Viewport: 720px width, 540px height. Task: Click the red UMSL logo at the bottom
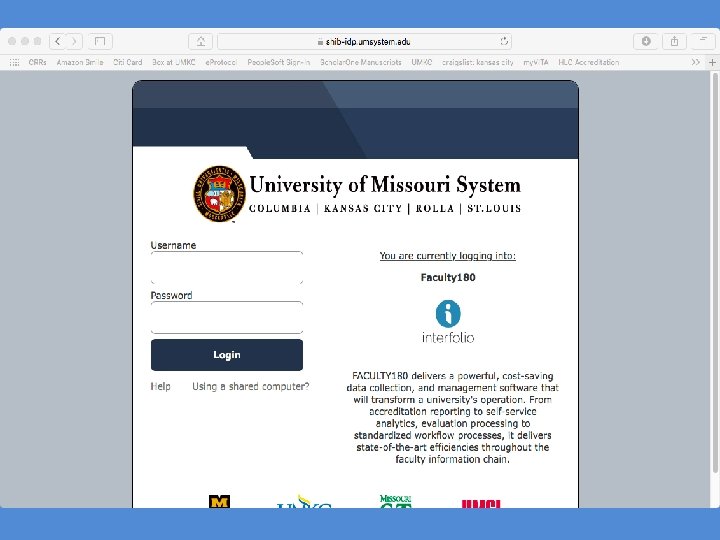[481, 504]
